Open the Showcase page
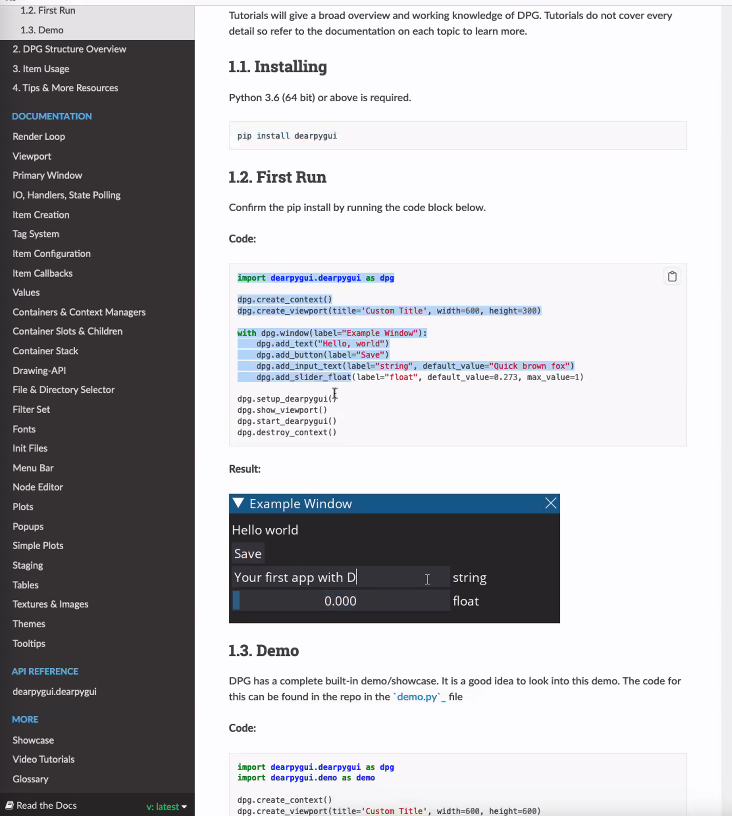The image size is (732, 816). [33, 740]
